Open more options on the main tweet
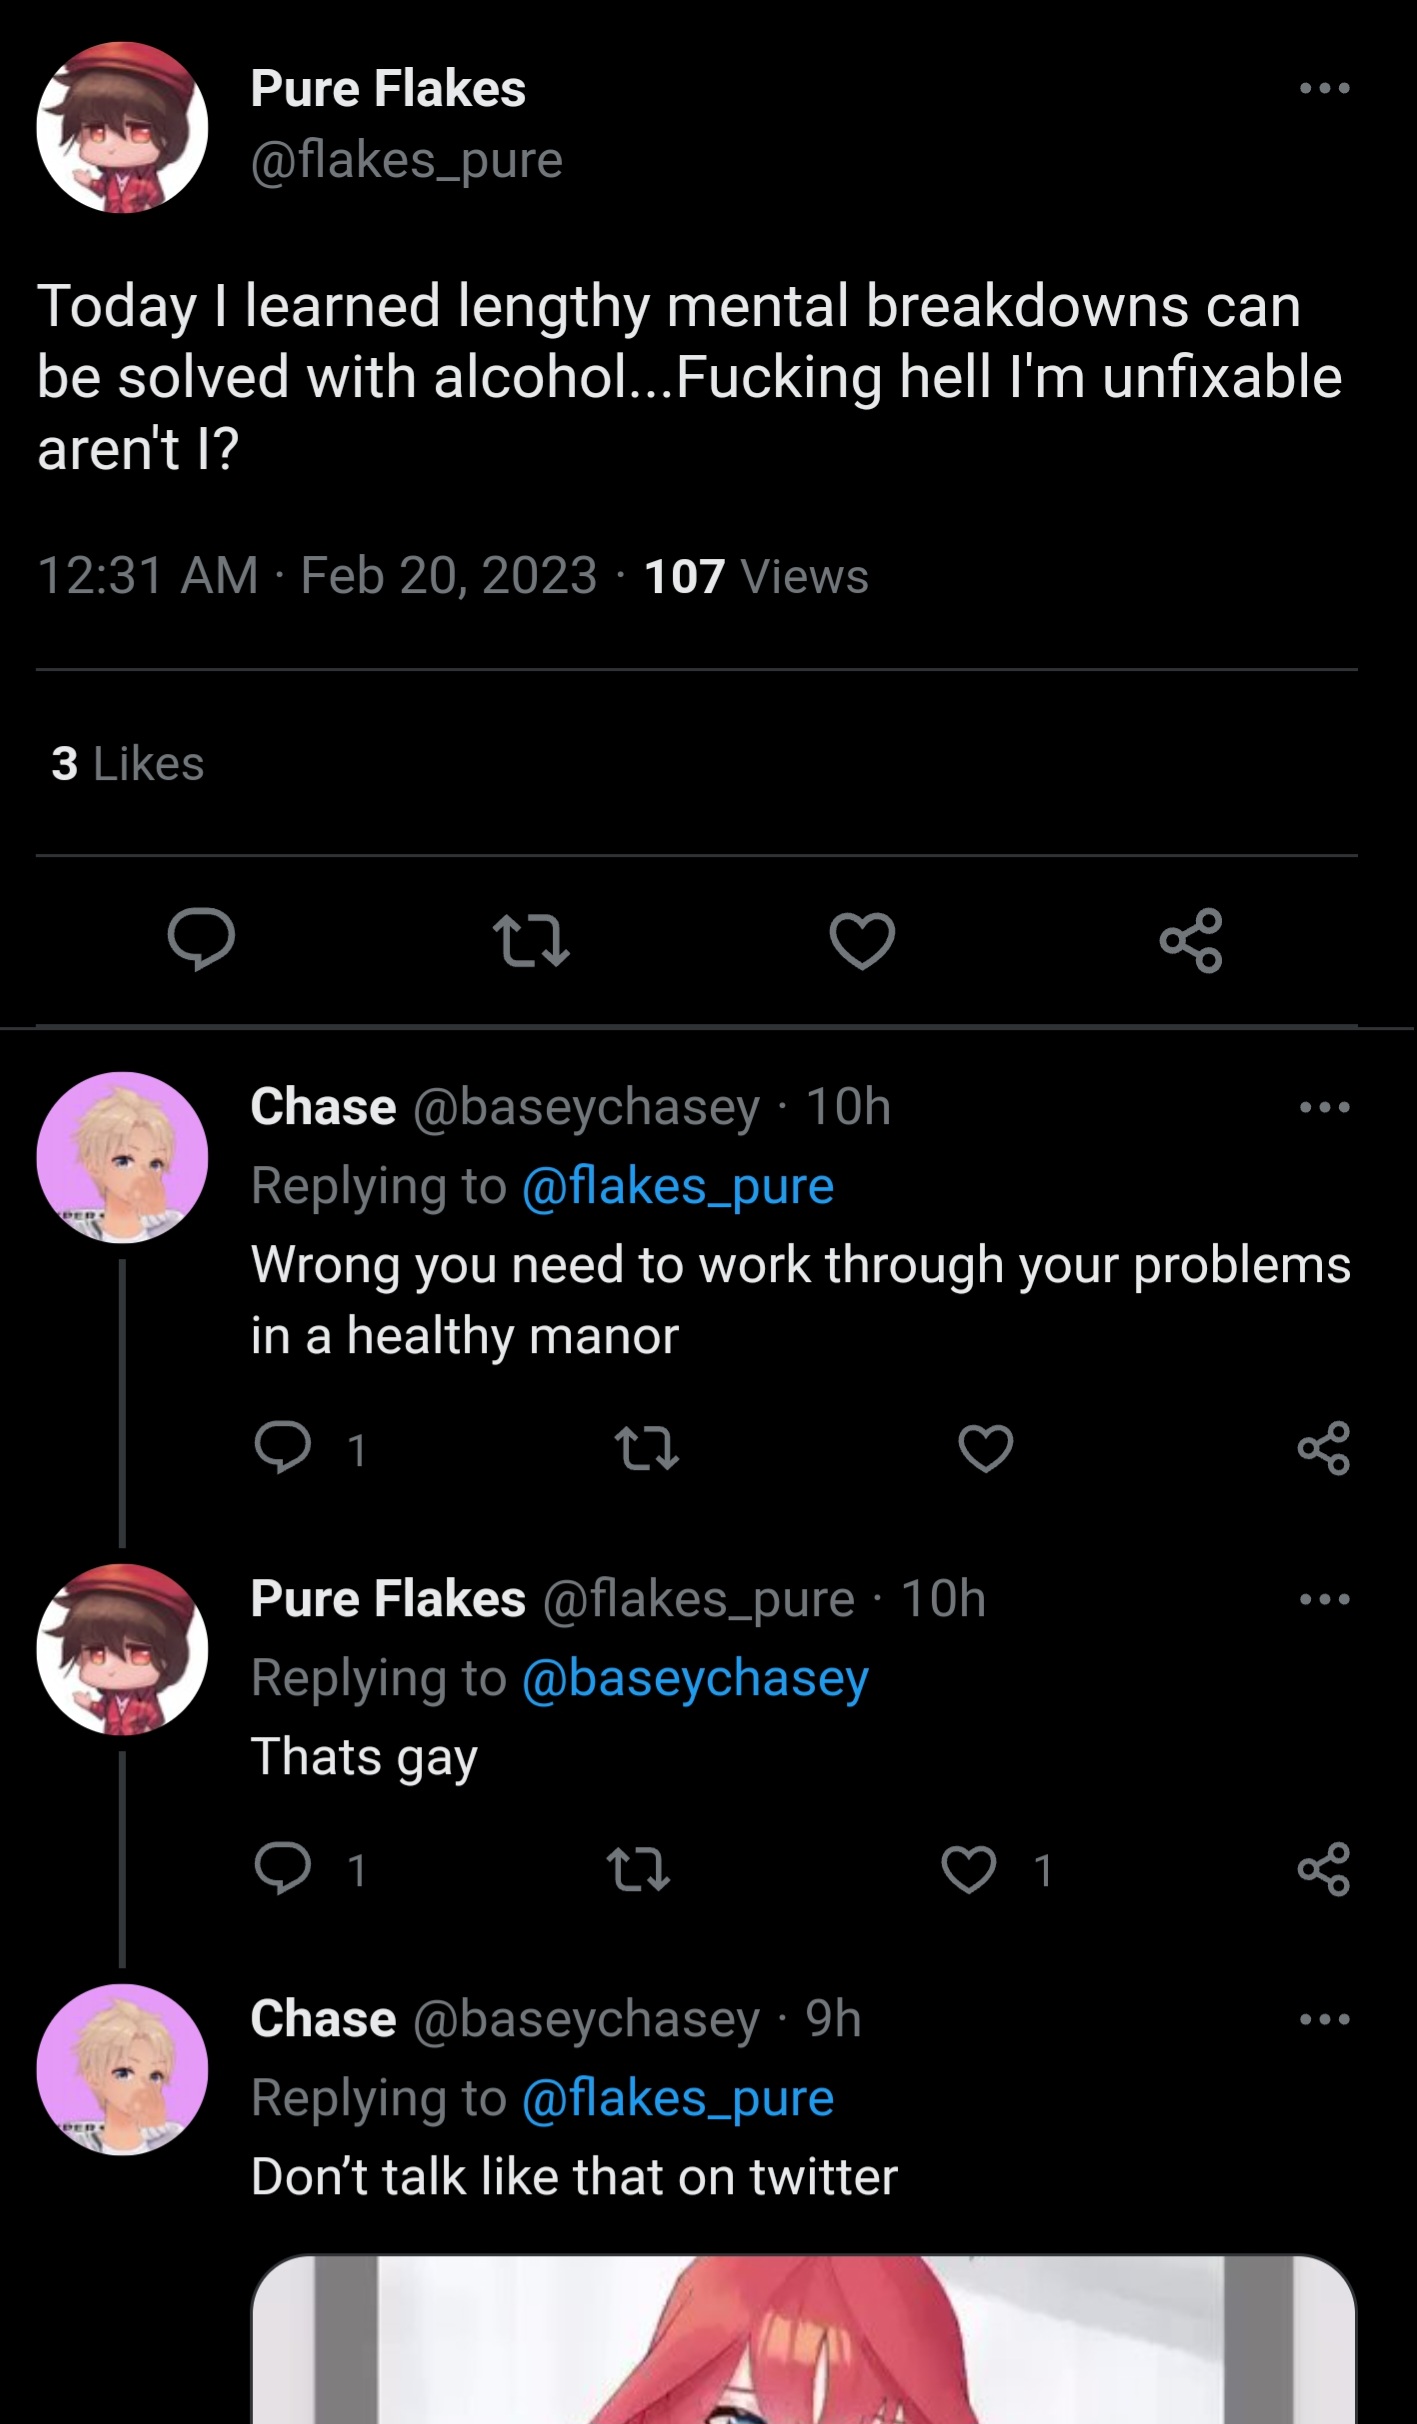 click(1324, 88)
